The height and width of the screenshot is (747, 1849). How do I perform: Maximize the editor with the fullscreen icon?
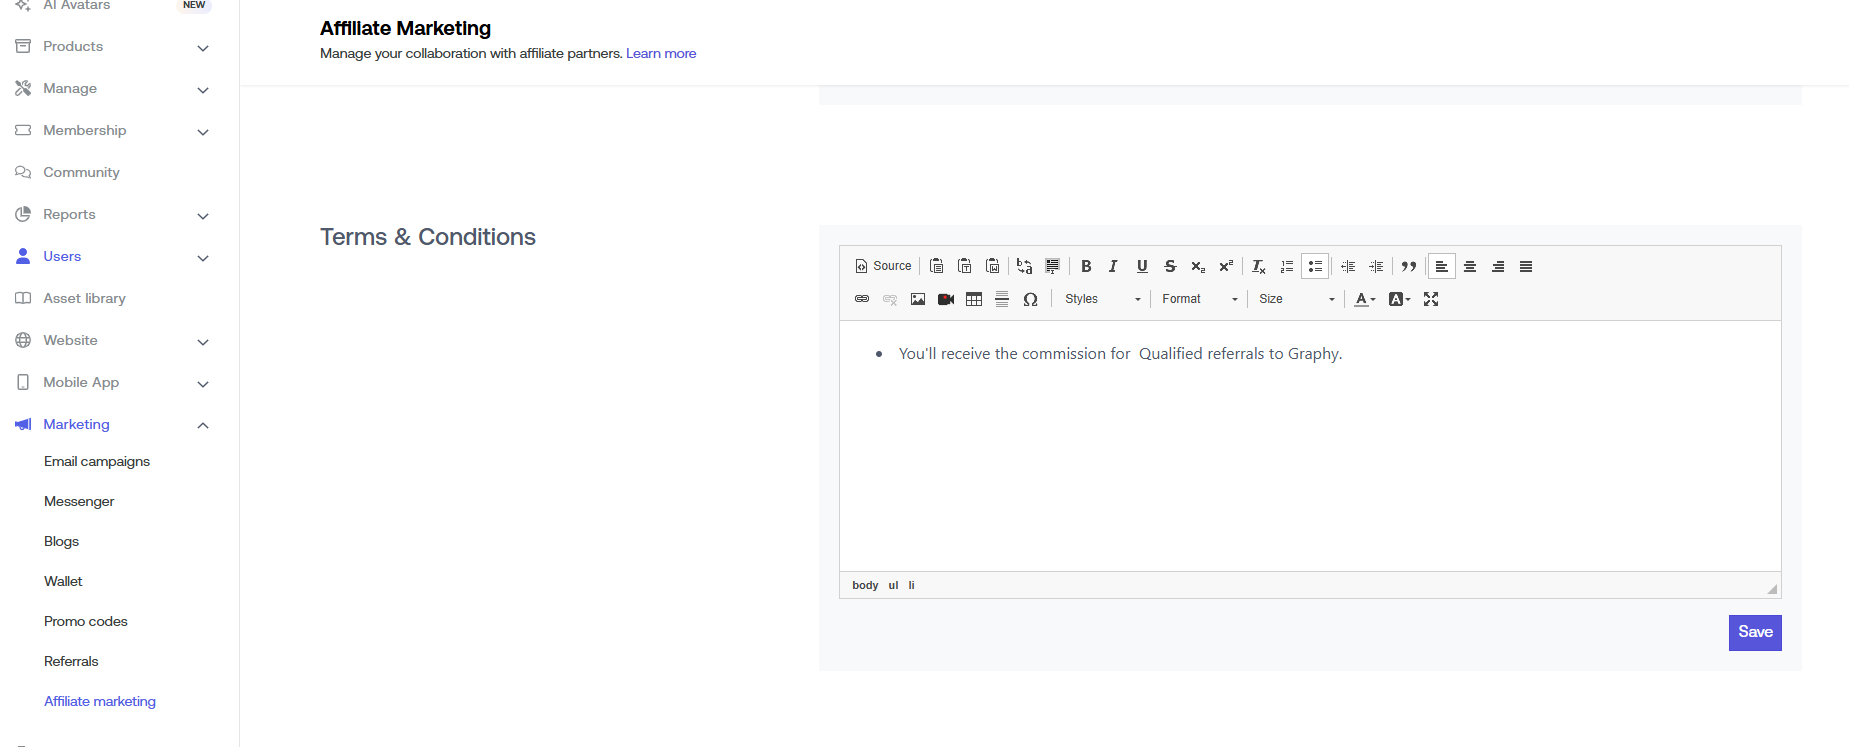[x=1431, y=299]
